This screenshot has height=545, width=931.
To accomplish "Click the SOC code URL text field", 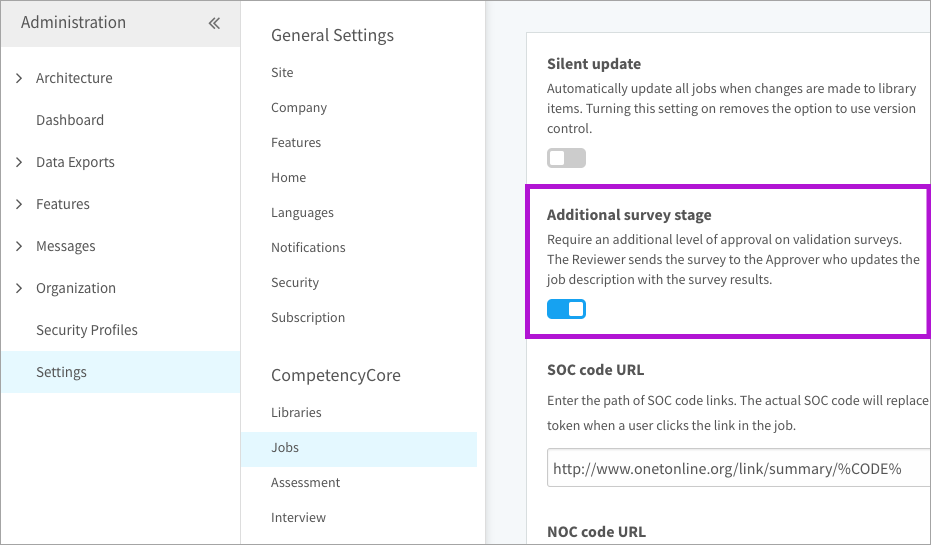I will [x=738, y=468].
